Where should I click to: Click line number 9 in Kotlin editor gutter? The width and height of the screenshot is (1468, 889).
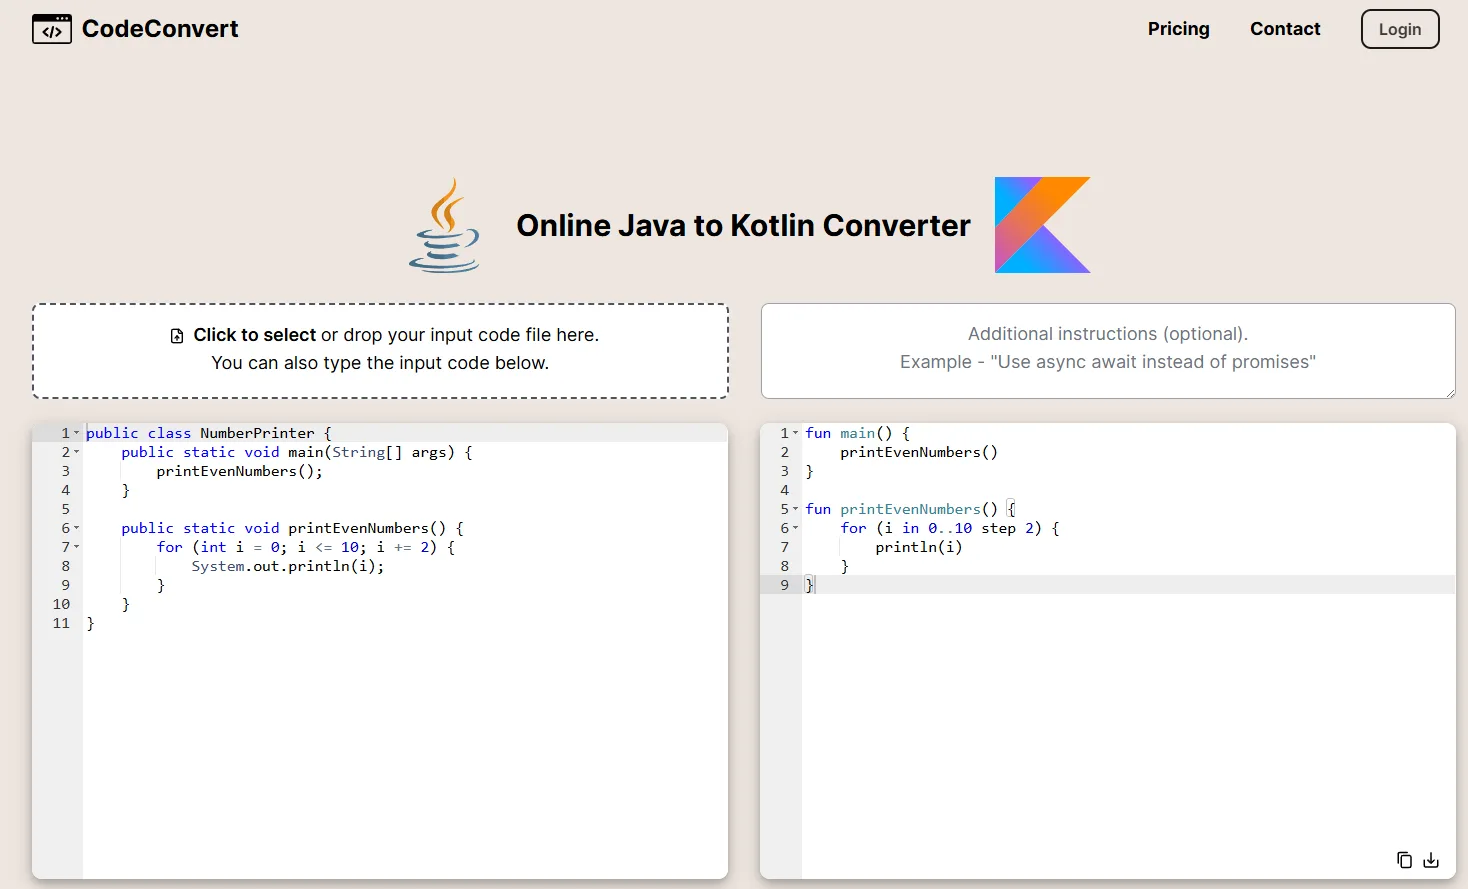point(785,585)
